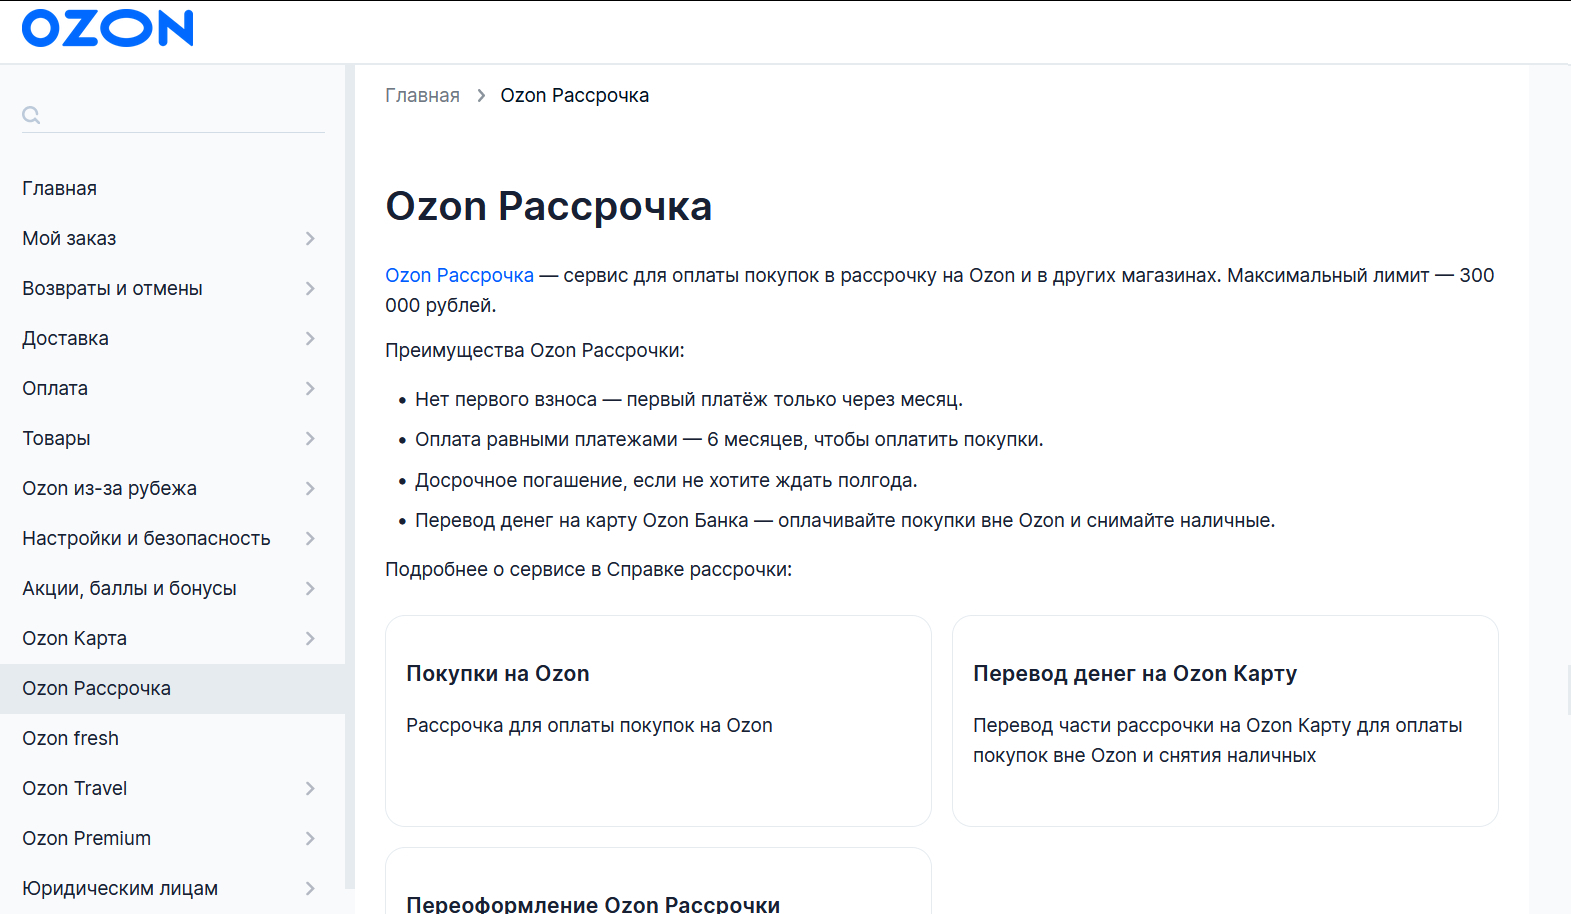Expand the Ozon Карта chevron
The width and height of the screenshot is (1571, 914).
[310, 639]
